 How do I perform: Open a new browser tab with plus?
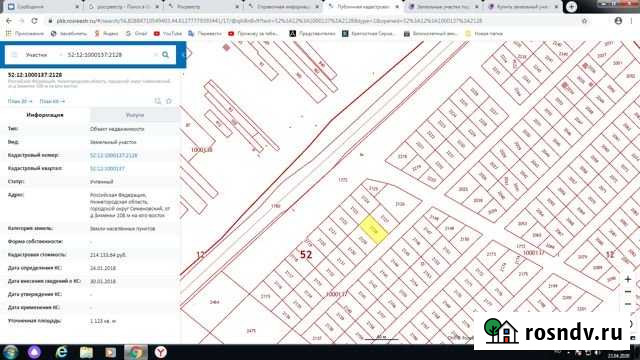[x=571, y=7]
